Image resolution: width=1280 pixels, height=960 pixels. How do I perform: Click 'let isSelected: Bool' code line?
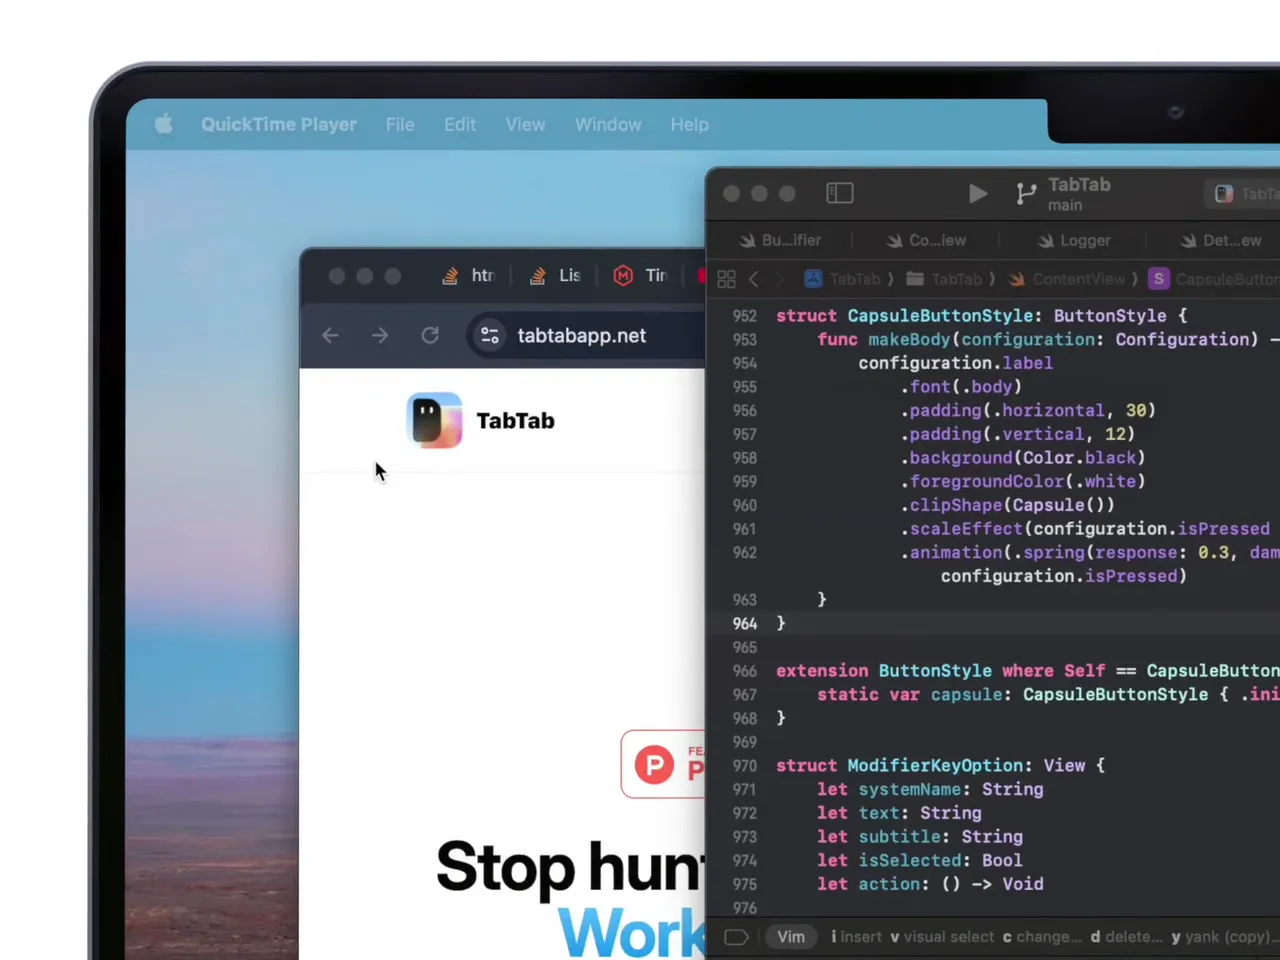pos(920,861)
